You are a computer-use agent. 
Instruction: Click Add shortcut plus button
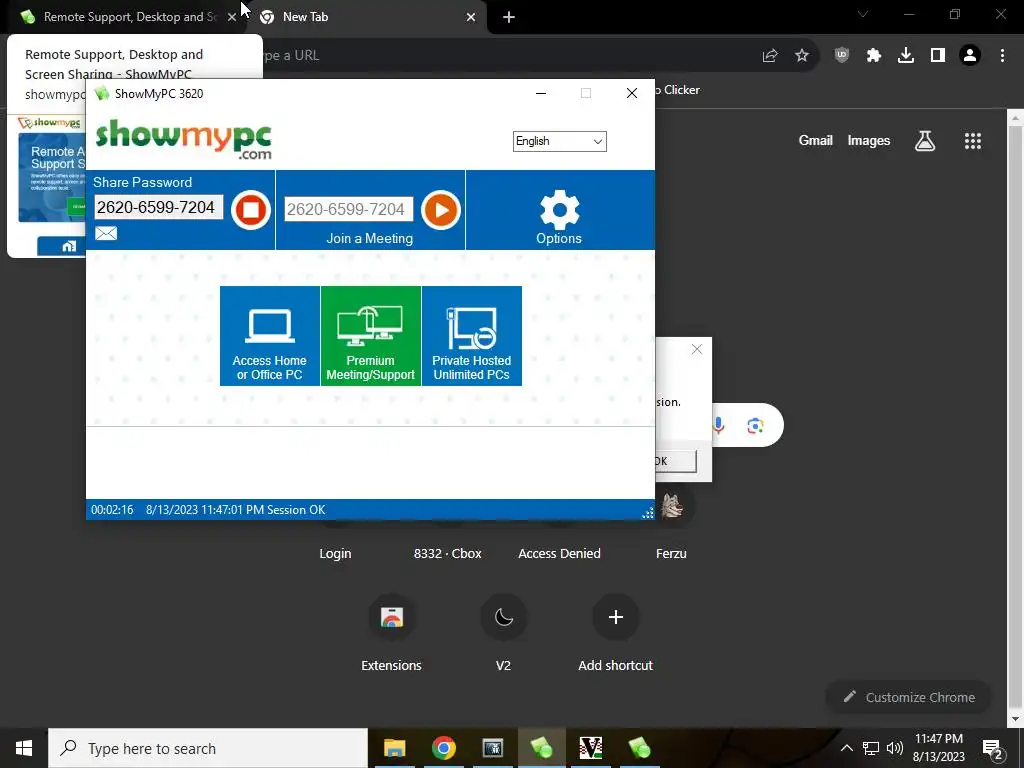click(615, 617)
